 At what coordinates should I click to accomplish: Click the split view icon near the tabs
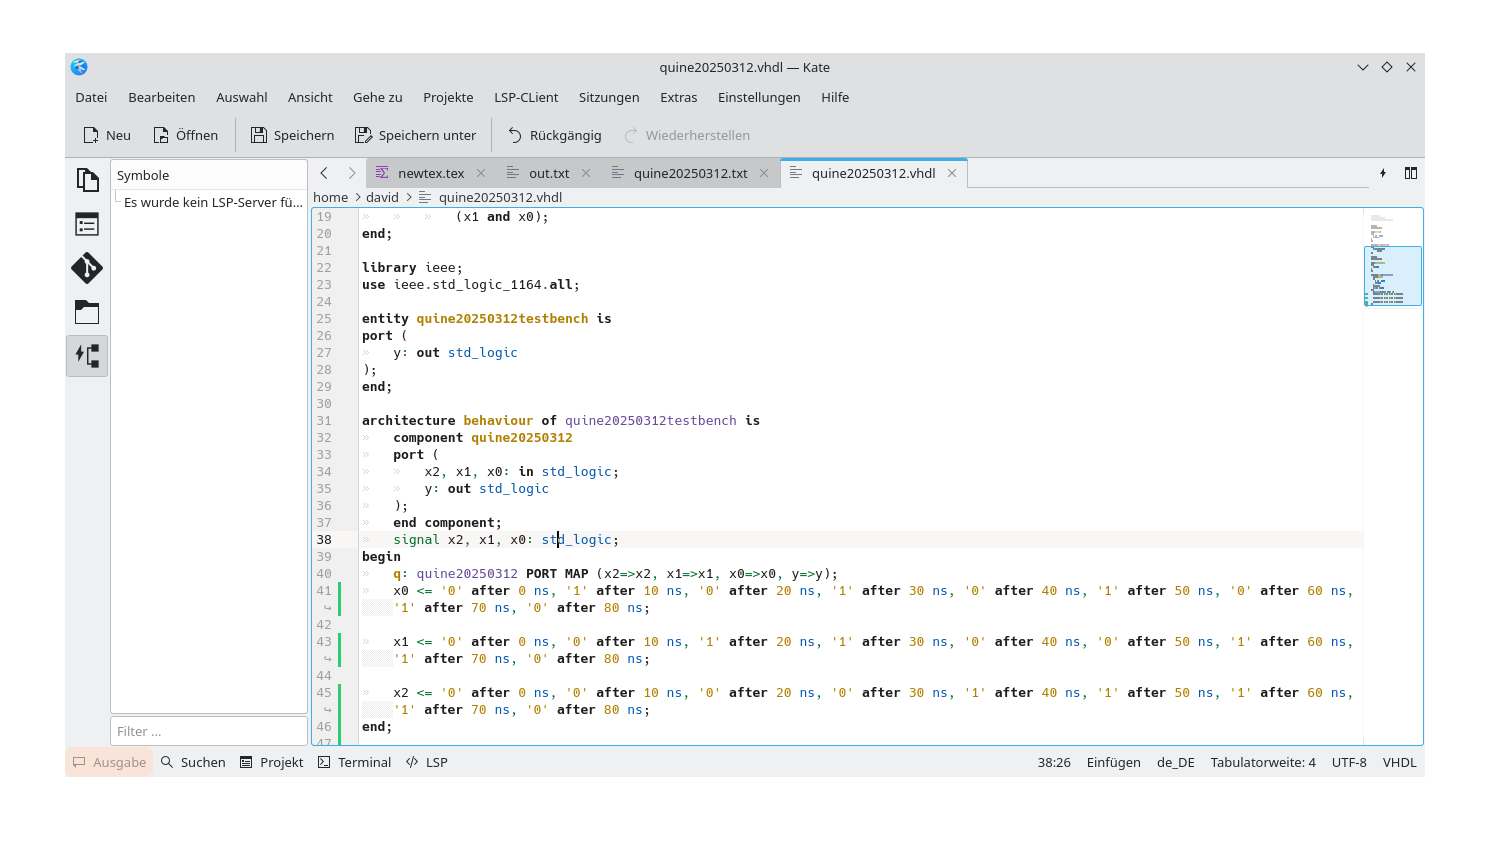[x=1411, y=173]
